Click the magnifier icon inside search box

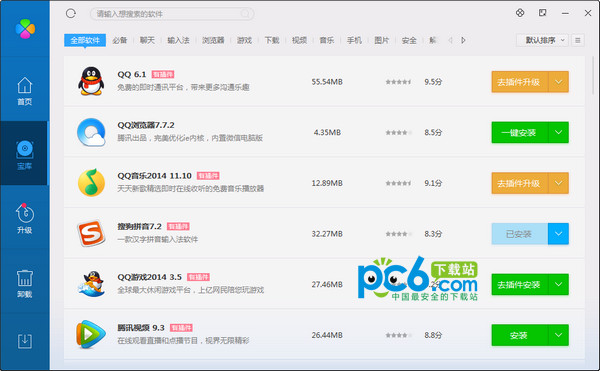pos(245,14)
